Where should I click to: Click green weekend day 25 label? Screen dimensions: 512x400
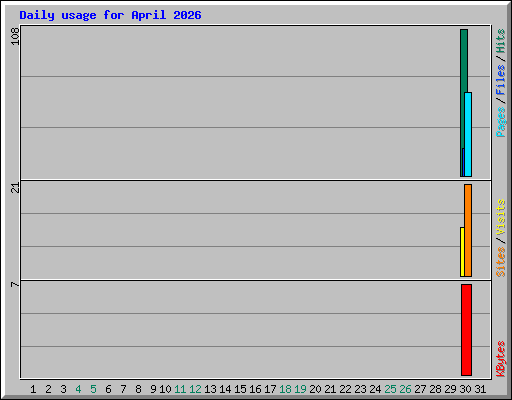click(390, 389)
